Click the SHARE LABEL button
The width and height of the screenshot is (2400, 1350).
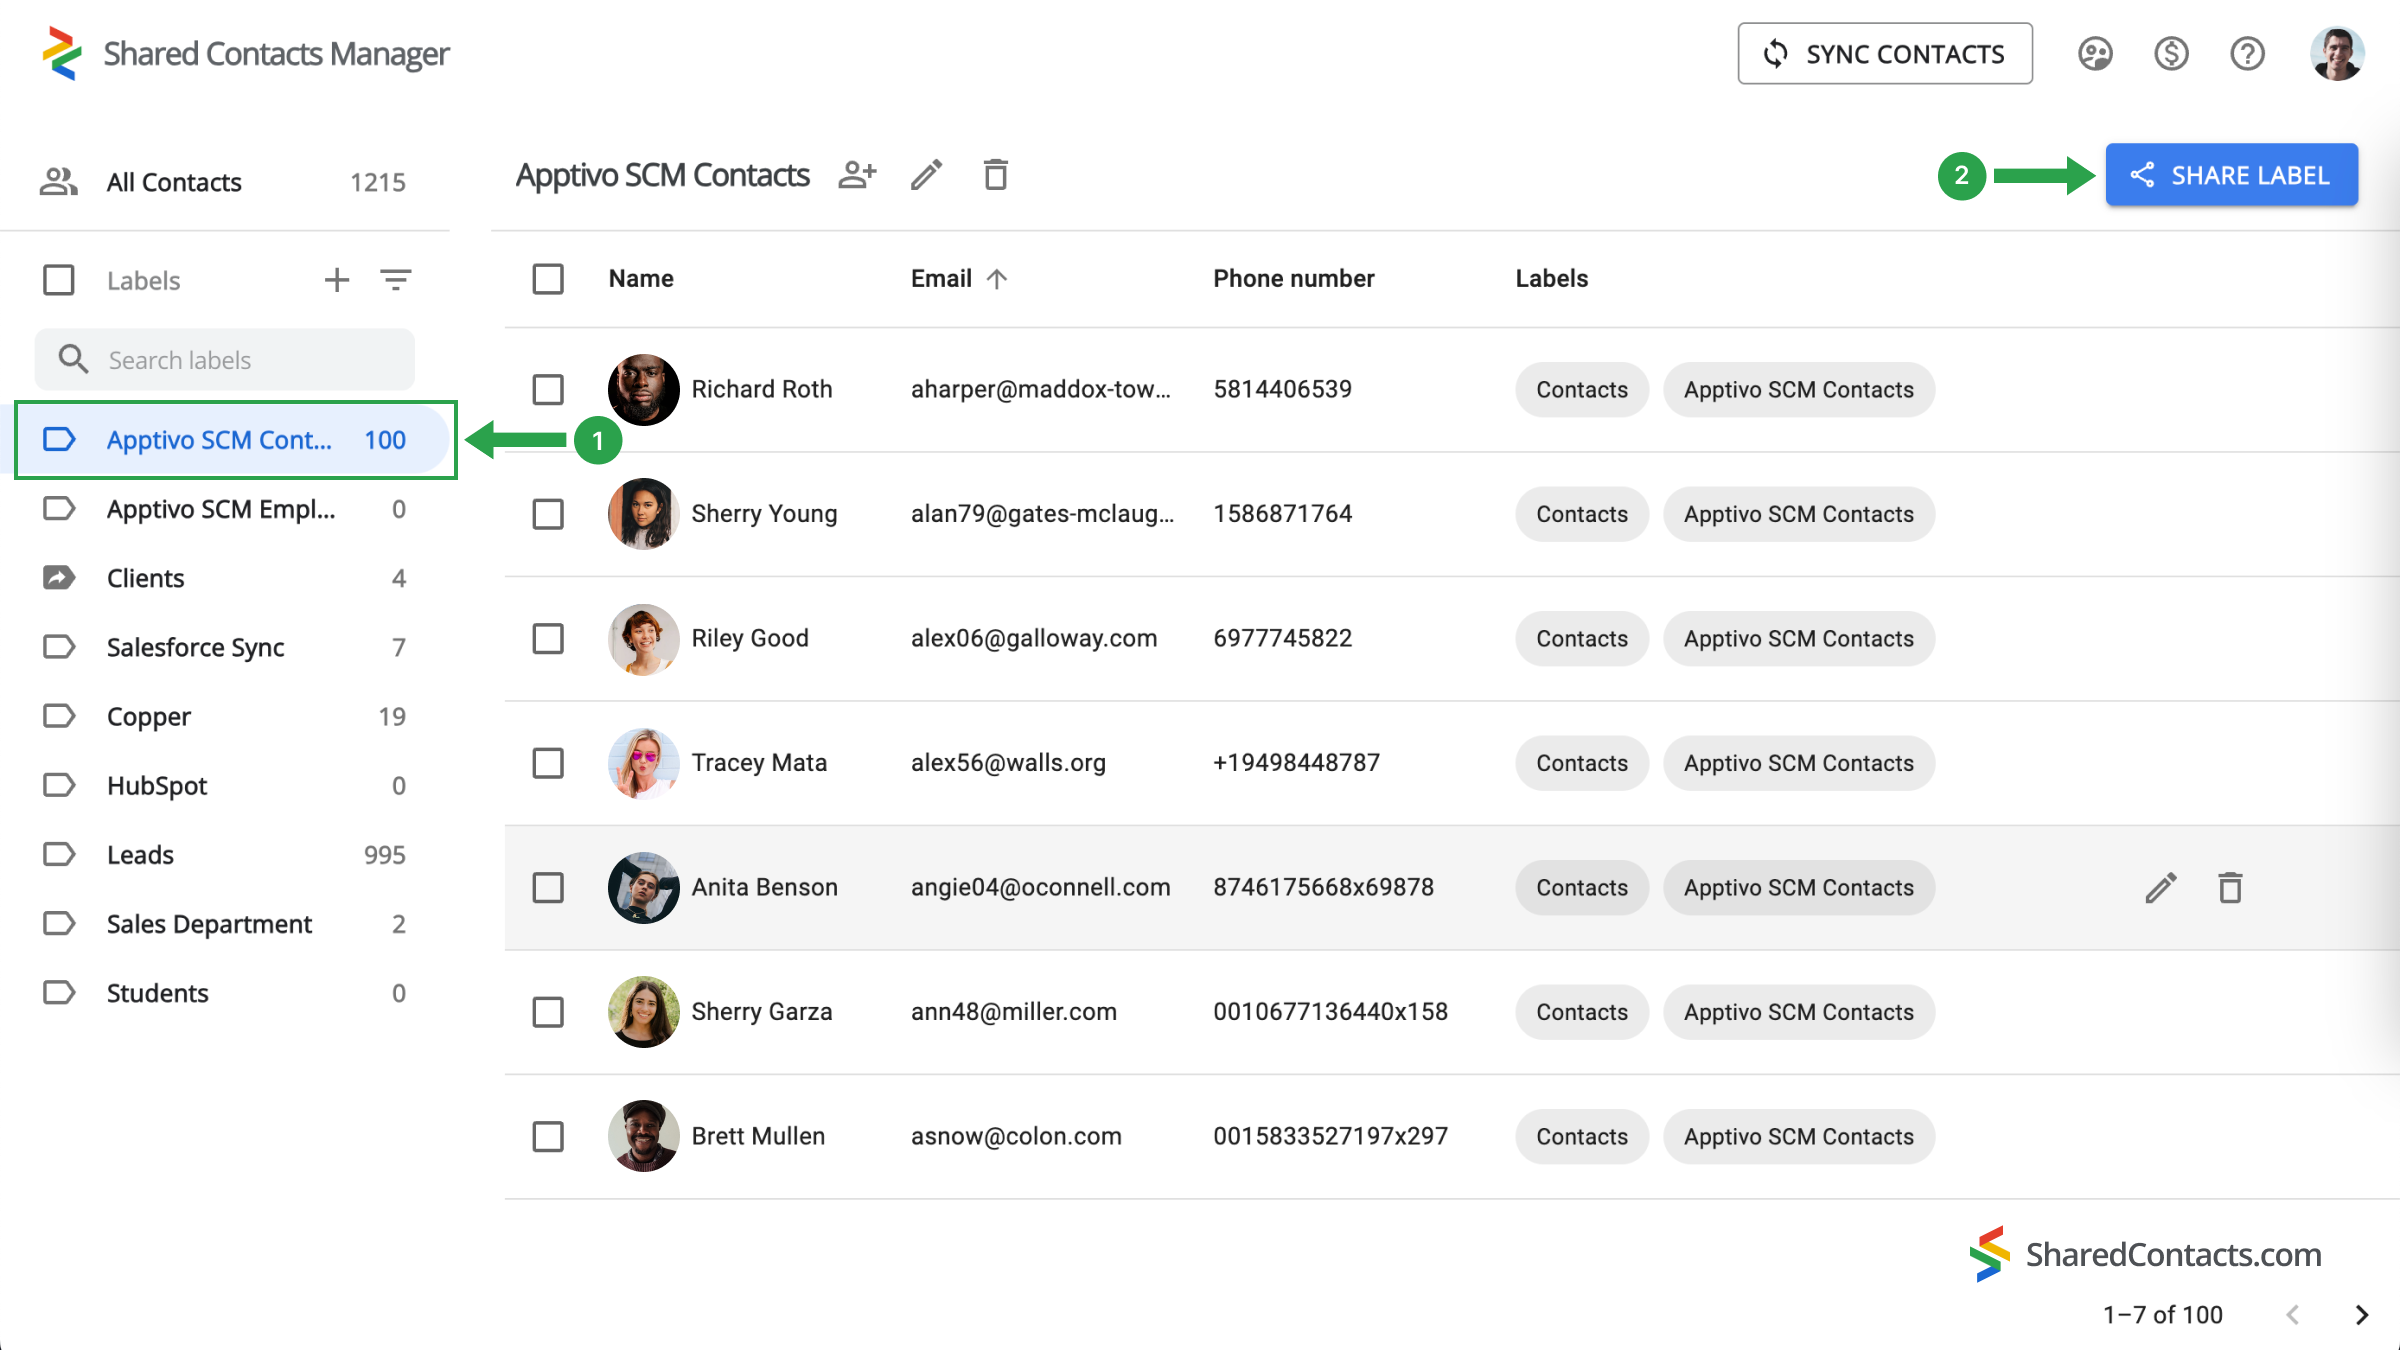pos(2232,175)
